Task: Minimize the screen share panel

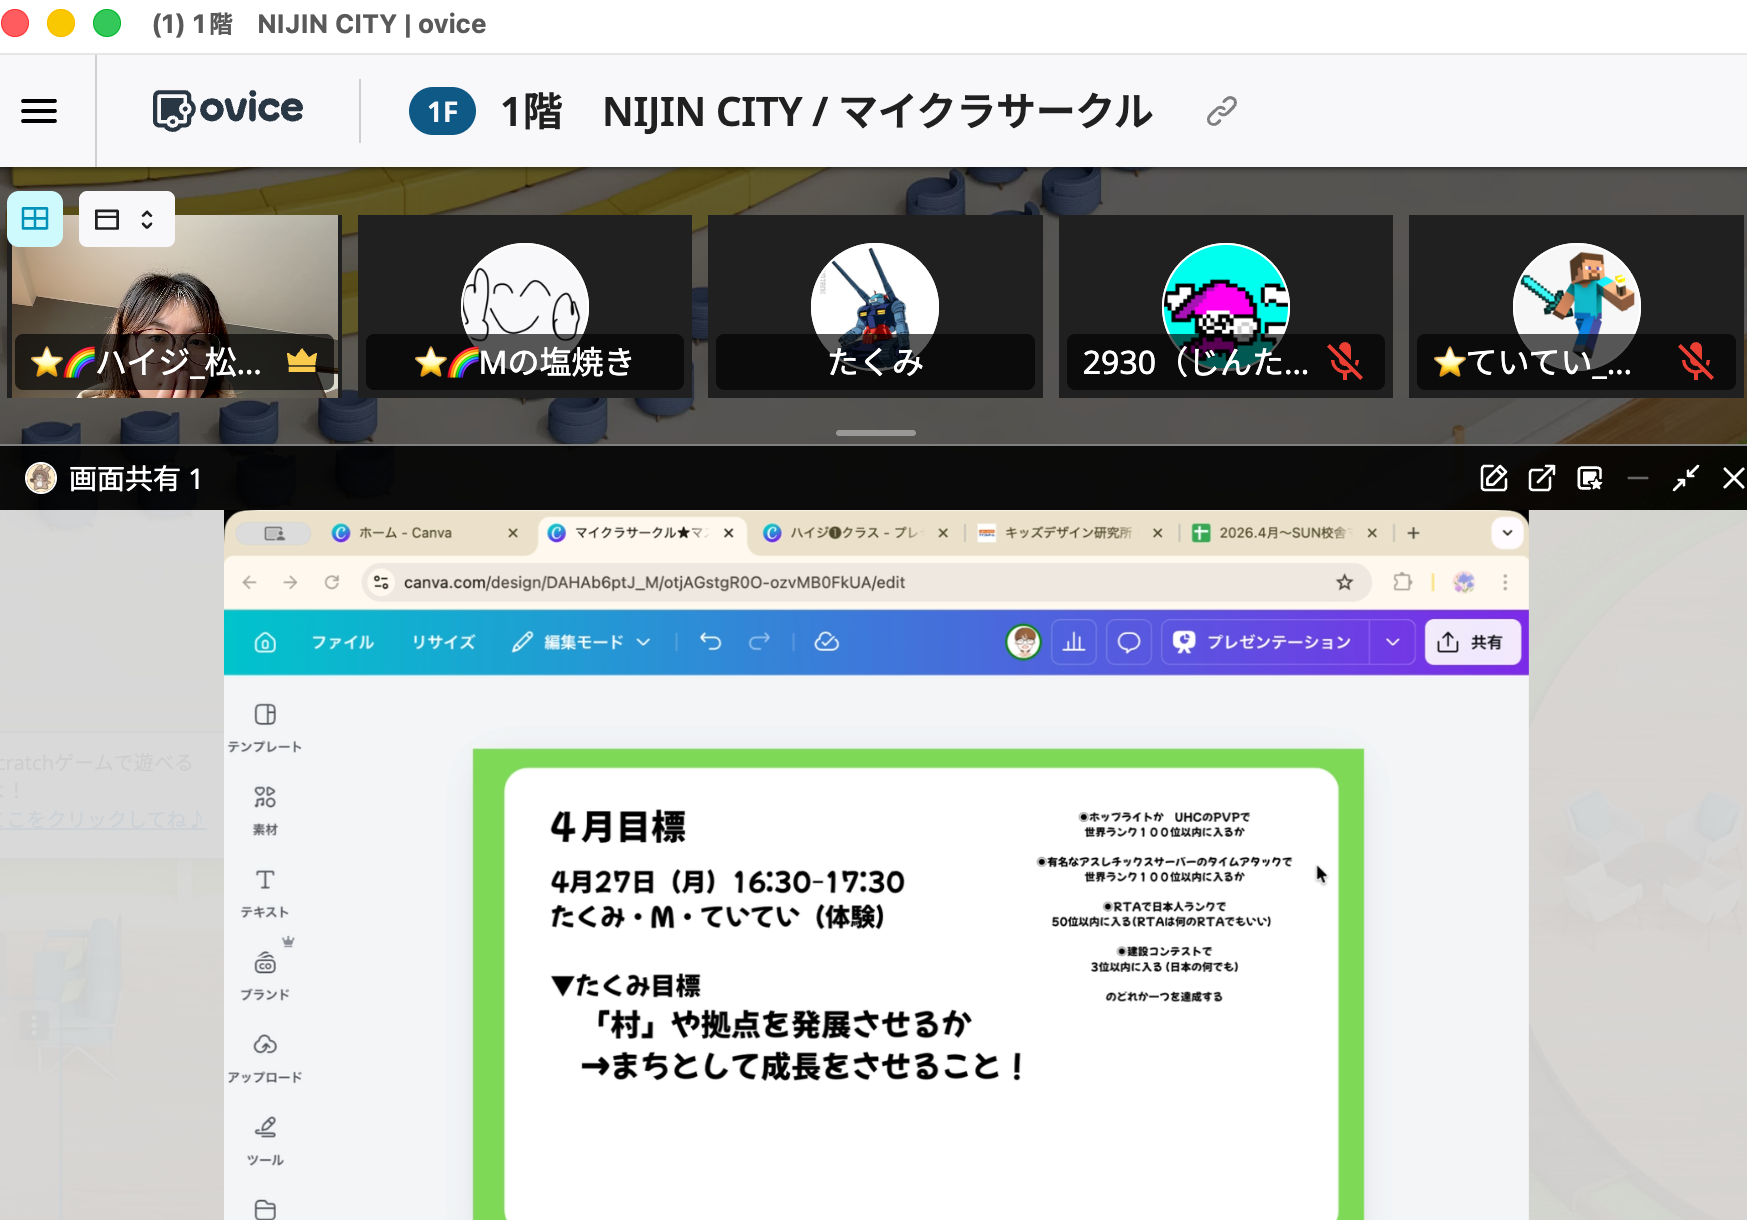Action: [x=1637, y=479]
